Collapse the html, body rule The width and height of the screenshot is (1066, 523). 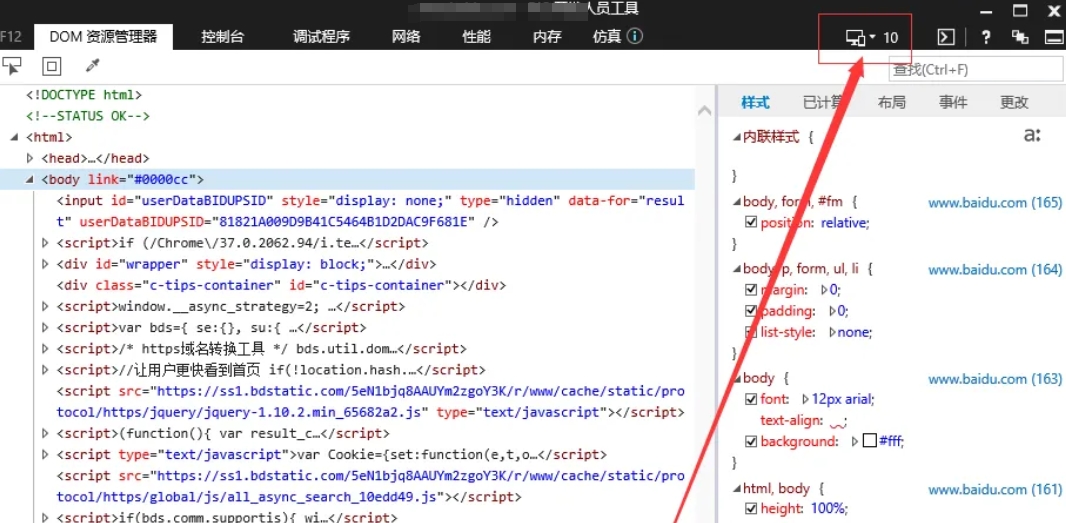click(x=736, y=488)
